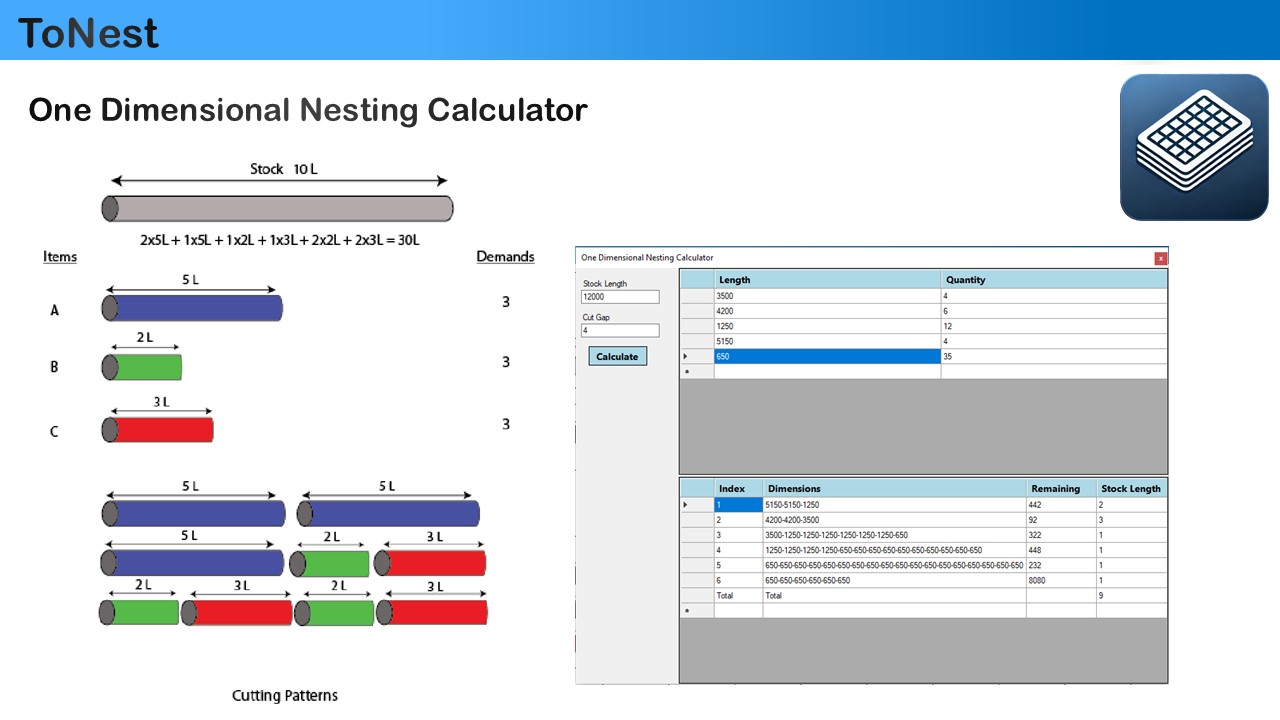Viewport: 1280px width, 720px height.
Task: Click the green item B 2L bar
Action: point(141,367)
